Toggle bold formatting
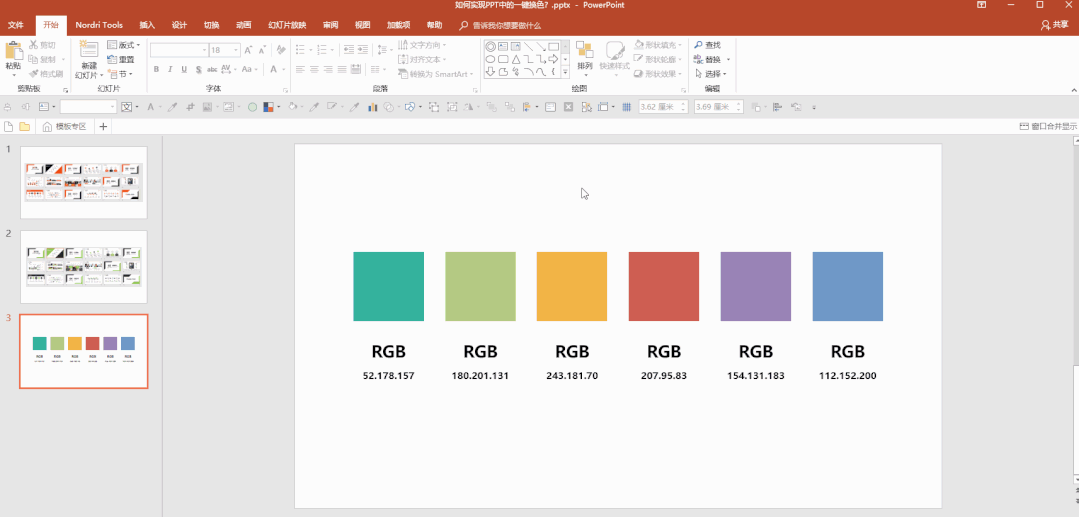 pyautogui.click(x=156, y=69)
